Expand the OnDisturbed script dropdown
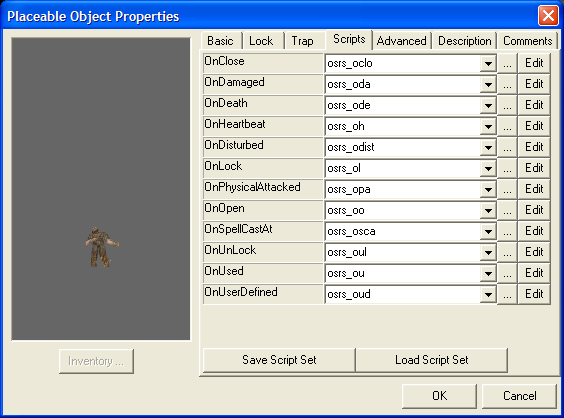Viewport: 564px width, 418px height. pos(488,147)
